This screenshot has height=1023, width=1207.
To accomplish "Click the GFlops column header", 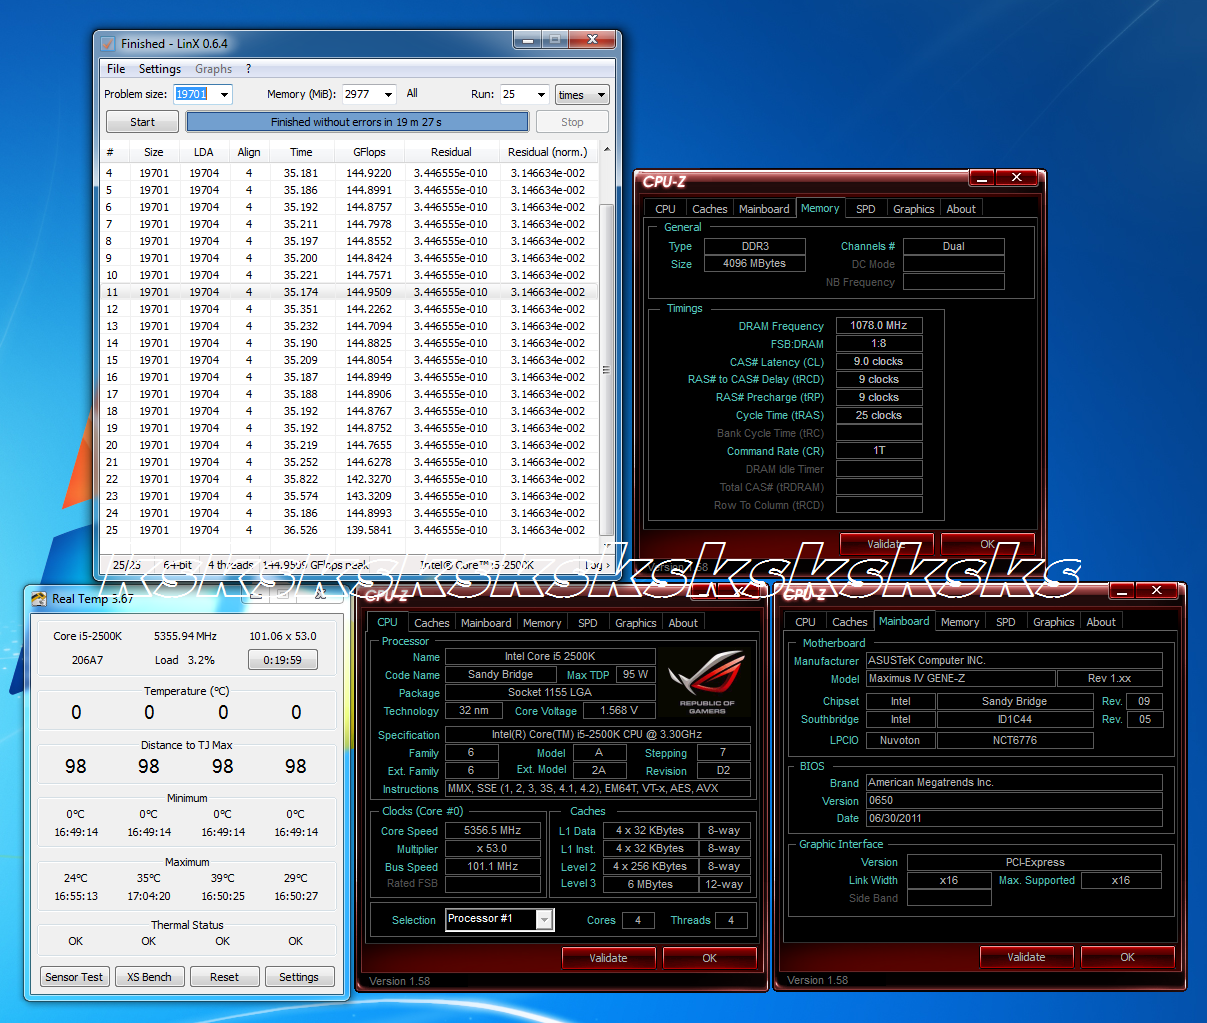I will click(x=369, y=152).
